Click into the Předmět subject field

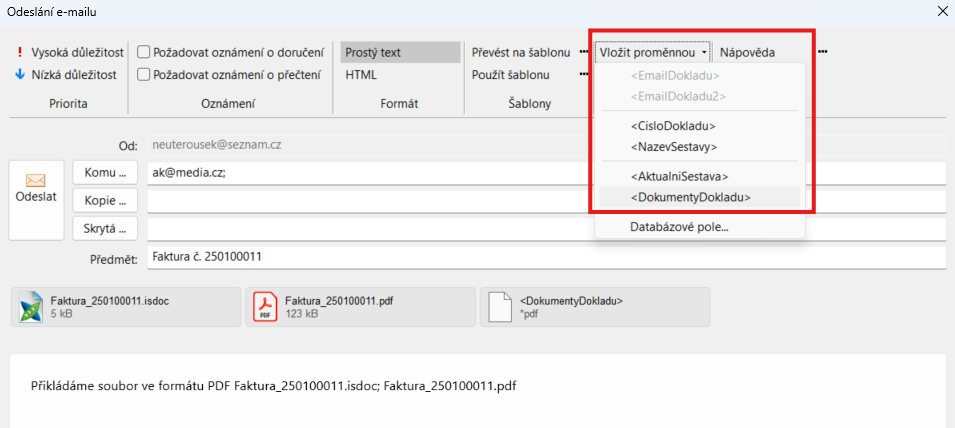(x=545, y=257)
